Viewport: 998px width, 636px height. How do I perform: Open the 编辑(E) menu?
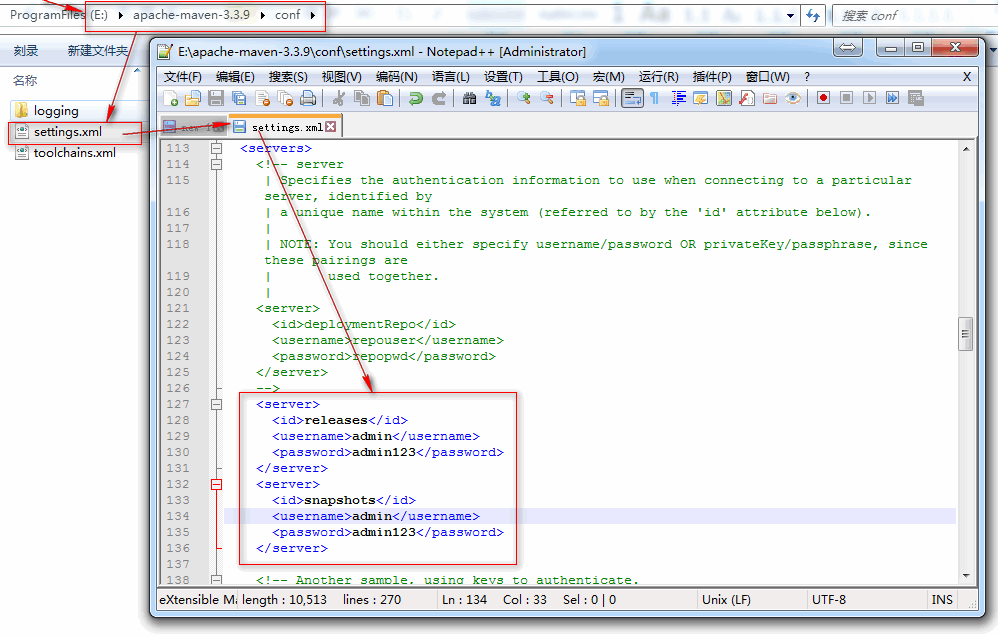coord(235,76)
